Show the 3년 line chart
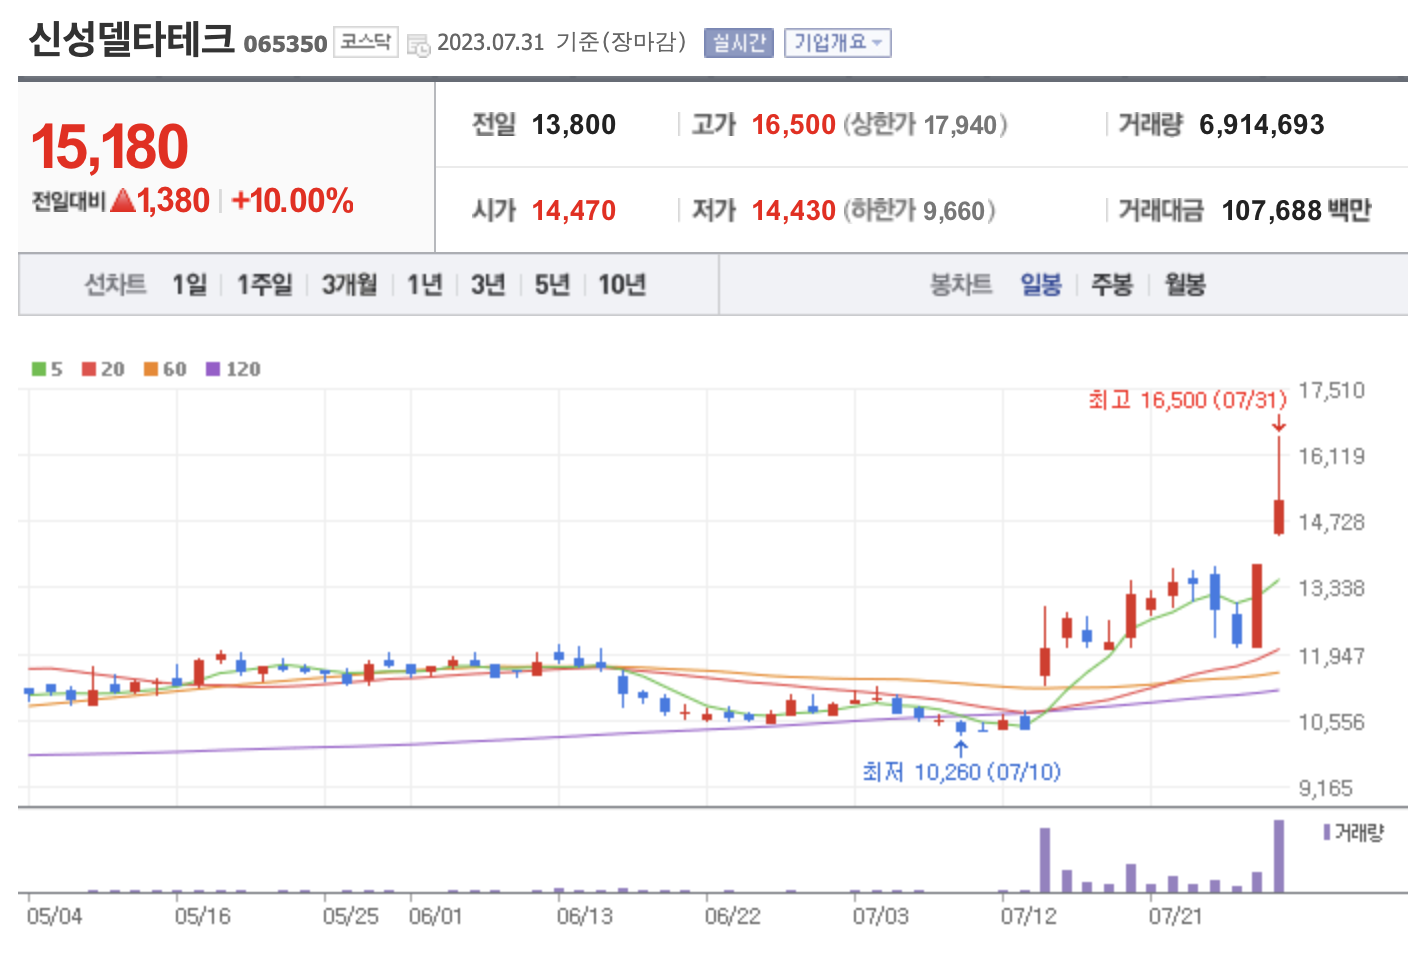The height and width of the screenshot is (964, 1408). pos(488,285)
